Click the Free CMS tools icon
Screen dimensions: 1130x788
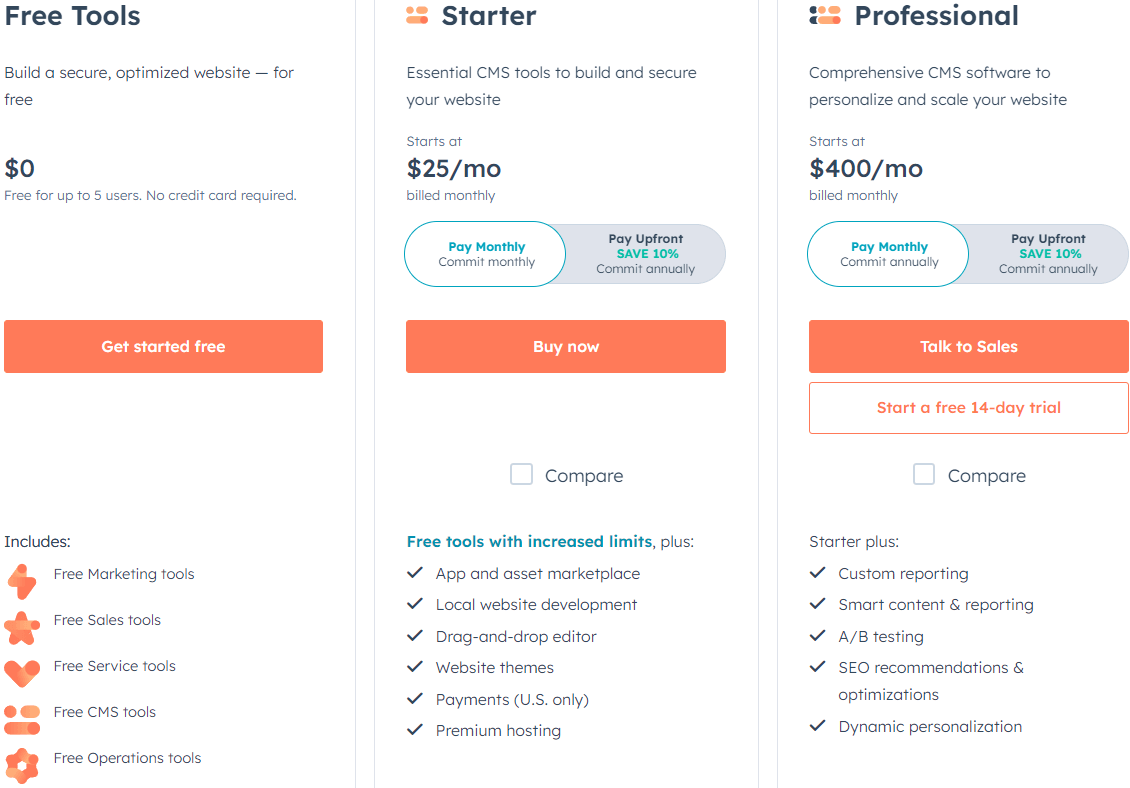click(21, 717)
